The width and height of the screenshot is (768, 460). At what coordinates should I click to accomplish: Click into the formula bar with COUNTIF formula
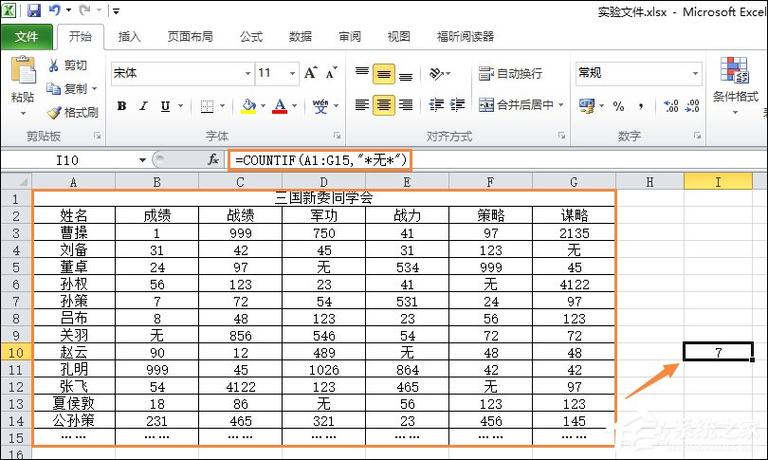(x=498, y=160)
